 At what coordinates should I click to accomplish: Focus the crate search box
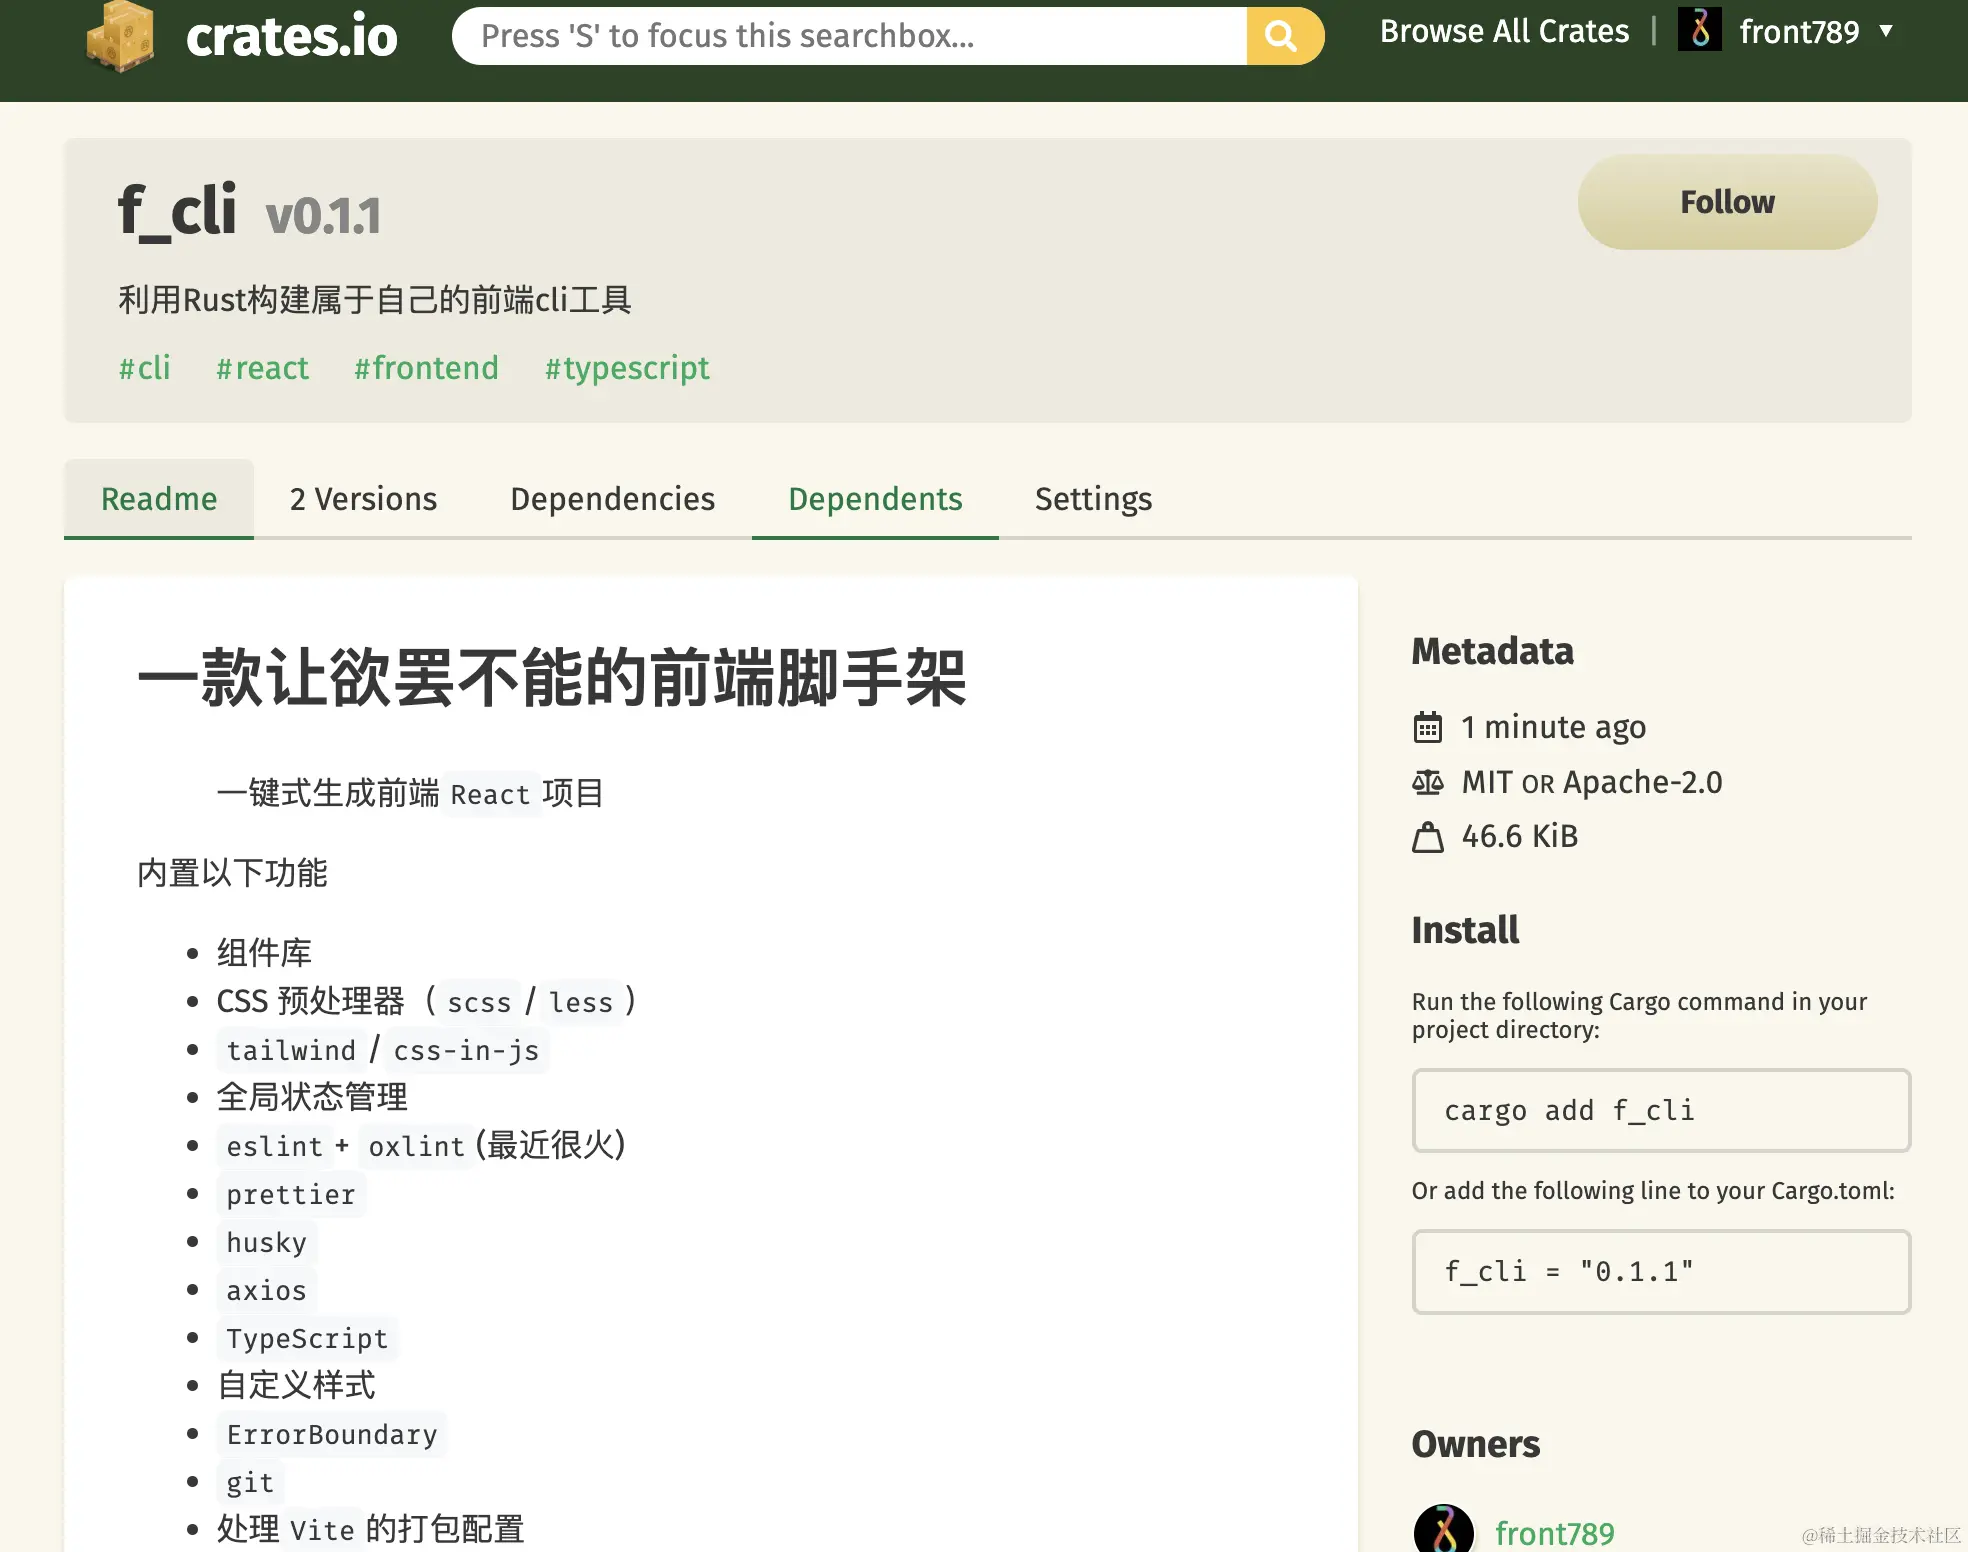[850, 36]
